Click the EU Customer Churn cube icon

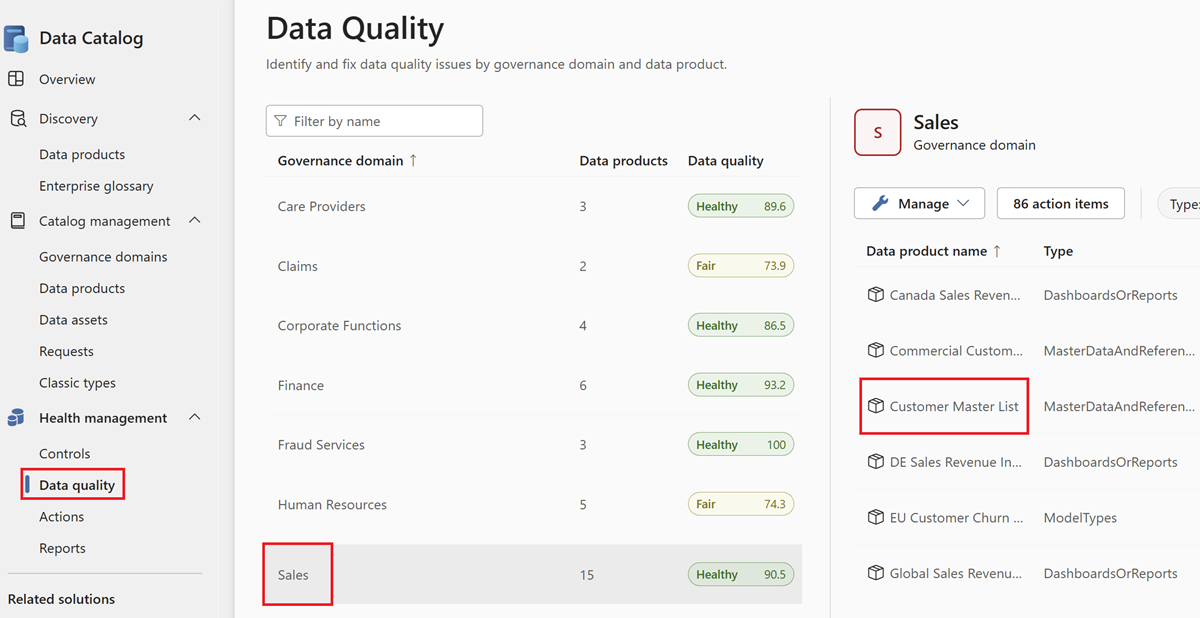point(876,517)
